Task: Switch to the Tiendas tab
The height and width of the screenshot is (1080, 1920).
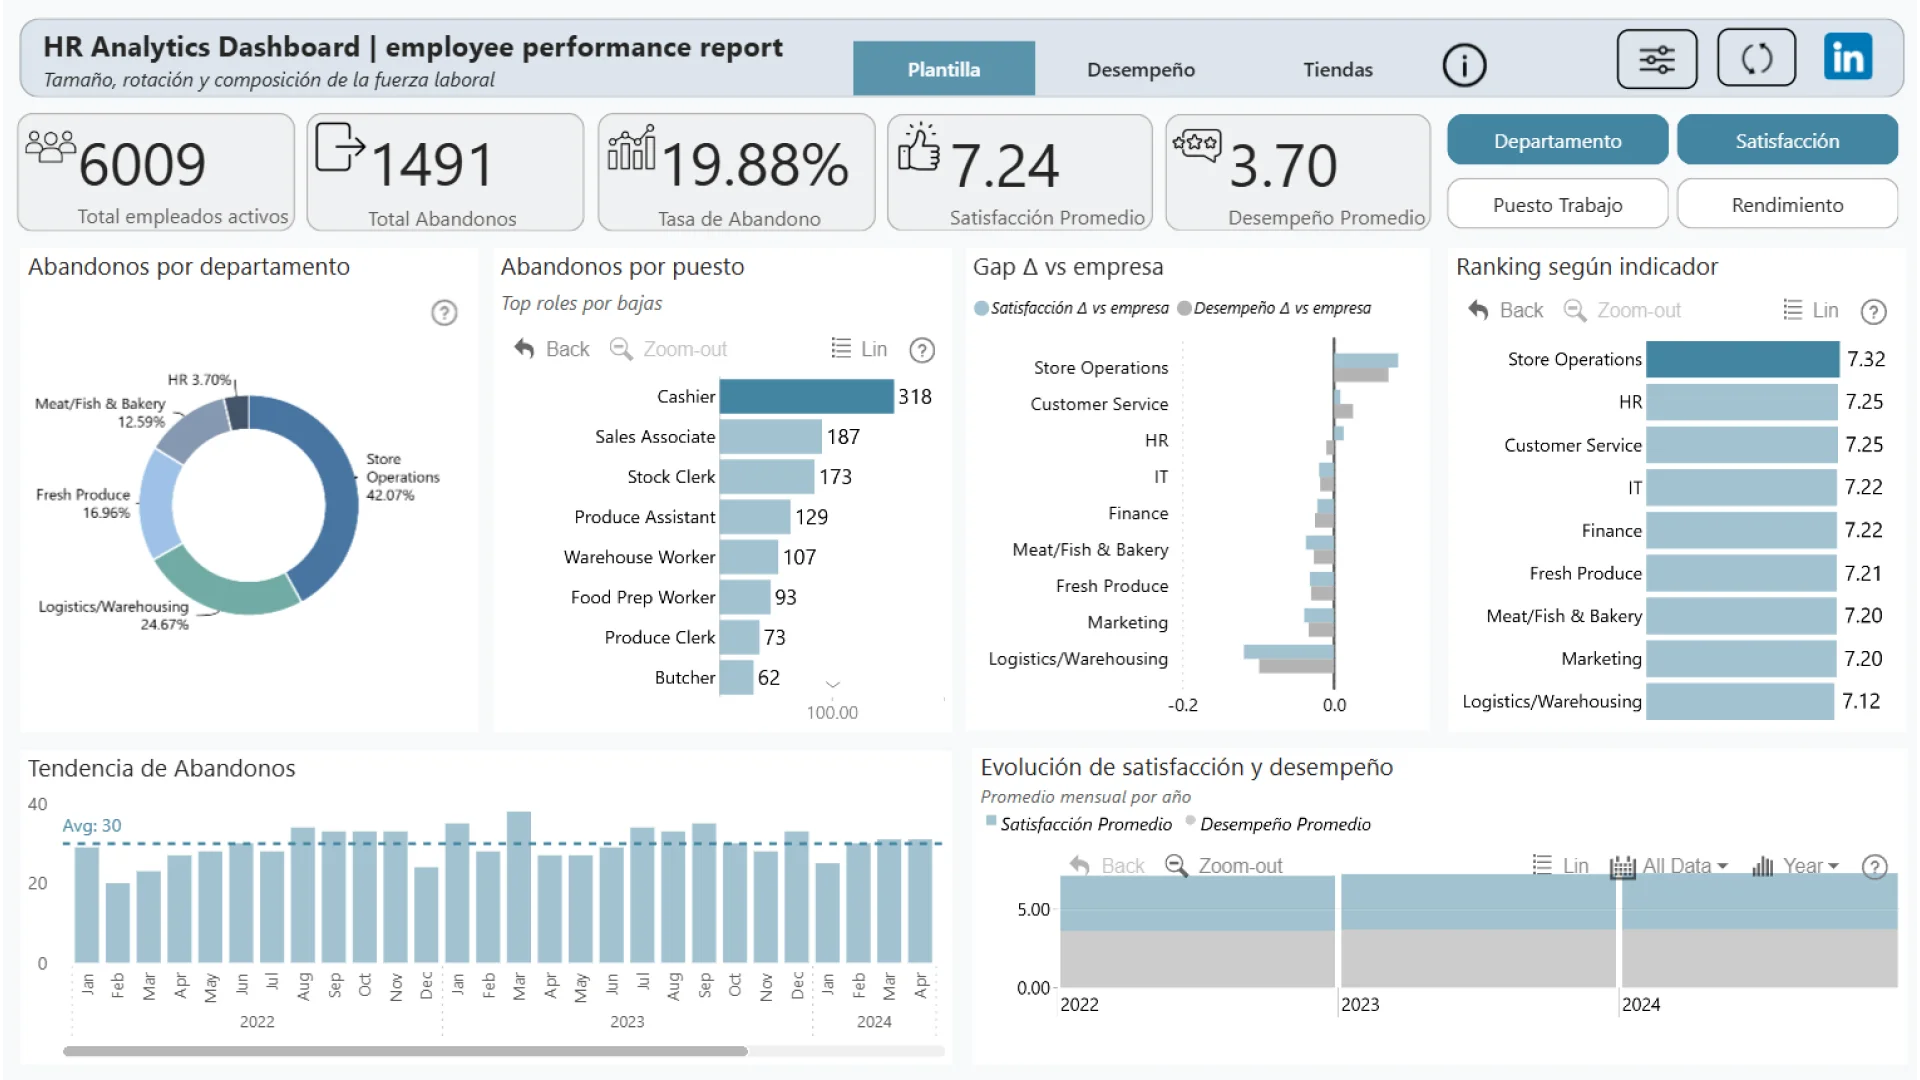Action: 1337,70
